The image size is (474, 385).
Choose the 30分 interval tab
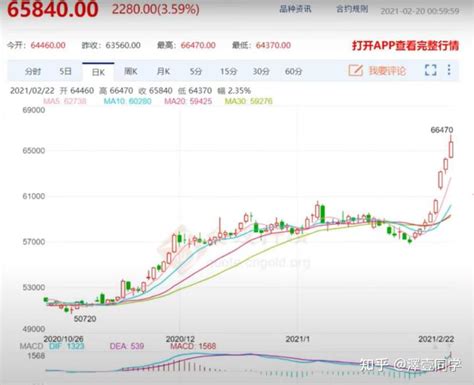pos(261,71)
